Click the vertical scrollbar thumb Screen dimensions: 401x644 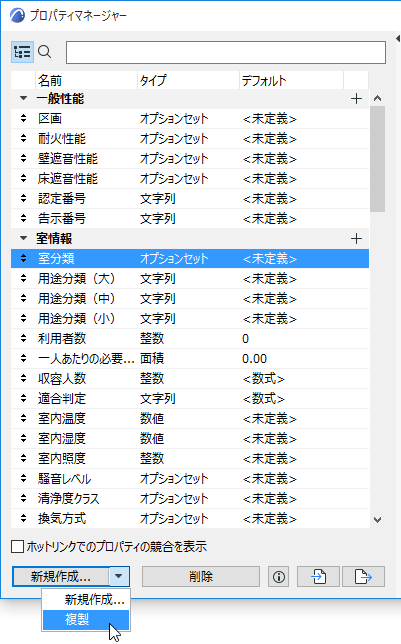tap(377, 159)
